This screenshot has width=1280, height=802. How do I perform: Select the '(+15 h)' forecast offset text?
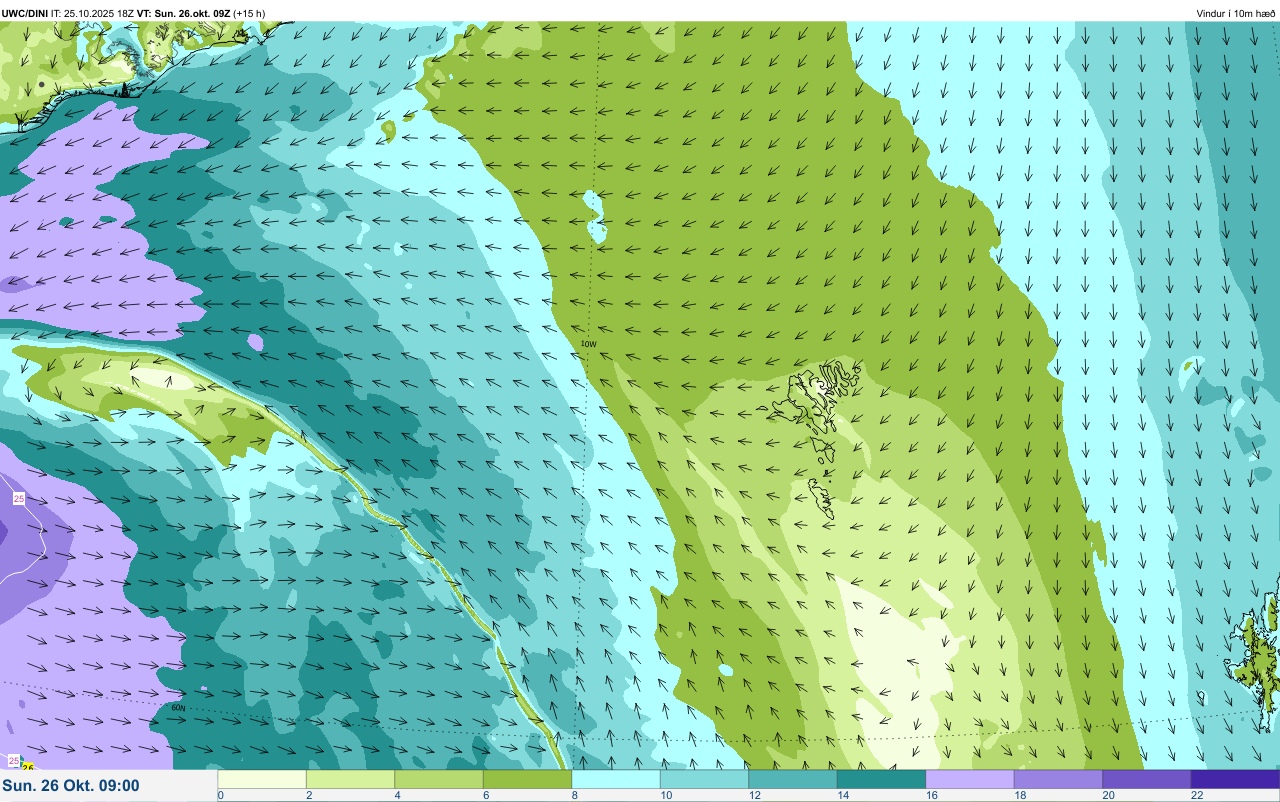[250, 14]
